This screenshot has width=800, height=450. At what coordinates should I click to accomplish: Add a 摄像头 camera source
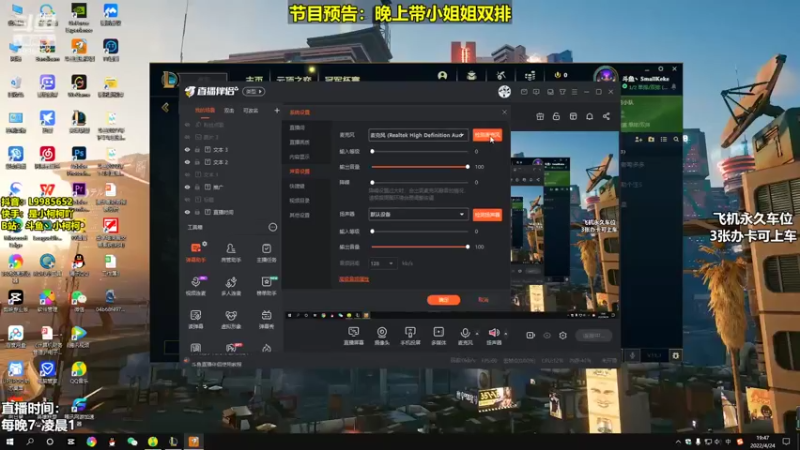point(382,336)
